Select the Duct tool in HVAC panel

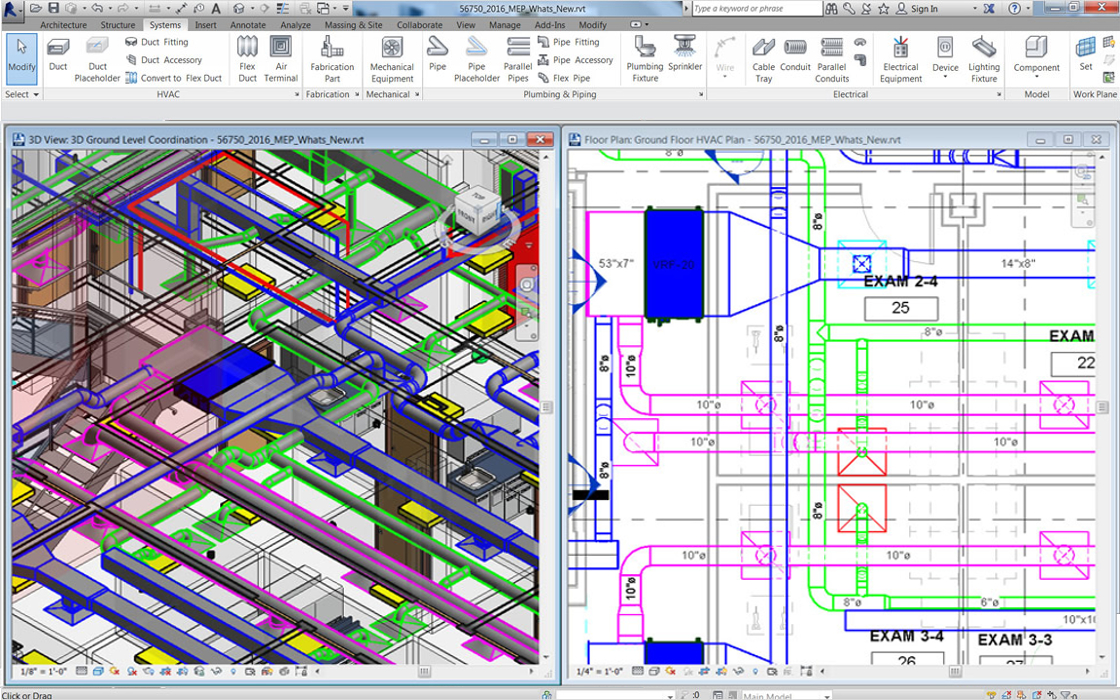click(x=58, y=54)
